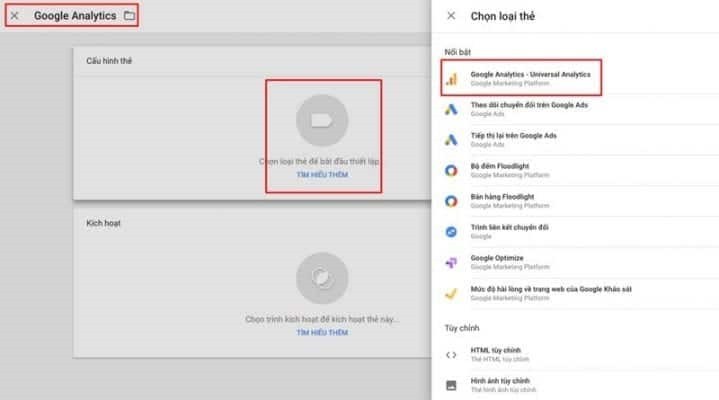Select the Google Khảo sát website satisfaction tag

click(580, 294)
